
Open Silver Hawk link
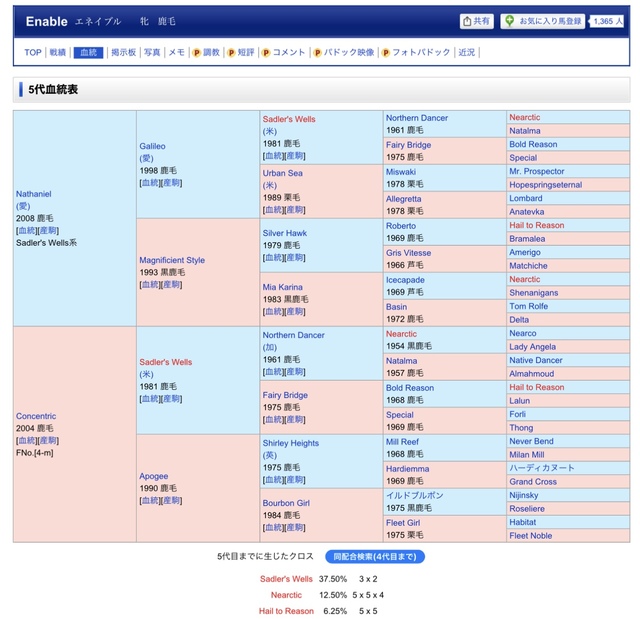(x=284, y=233)
